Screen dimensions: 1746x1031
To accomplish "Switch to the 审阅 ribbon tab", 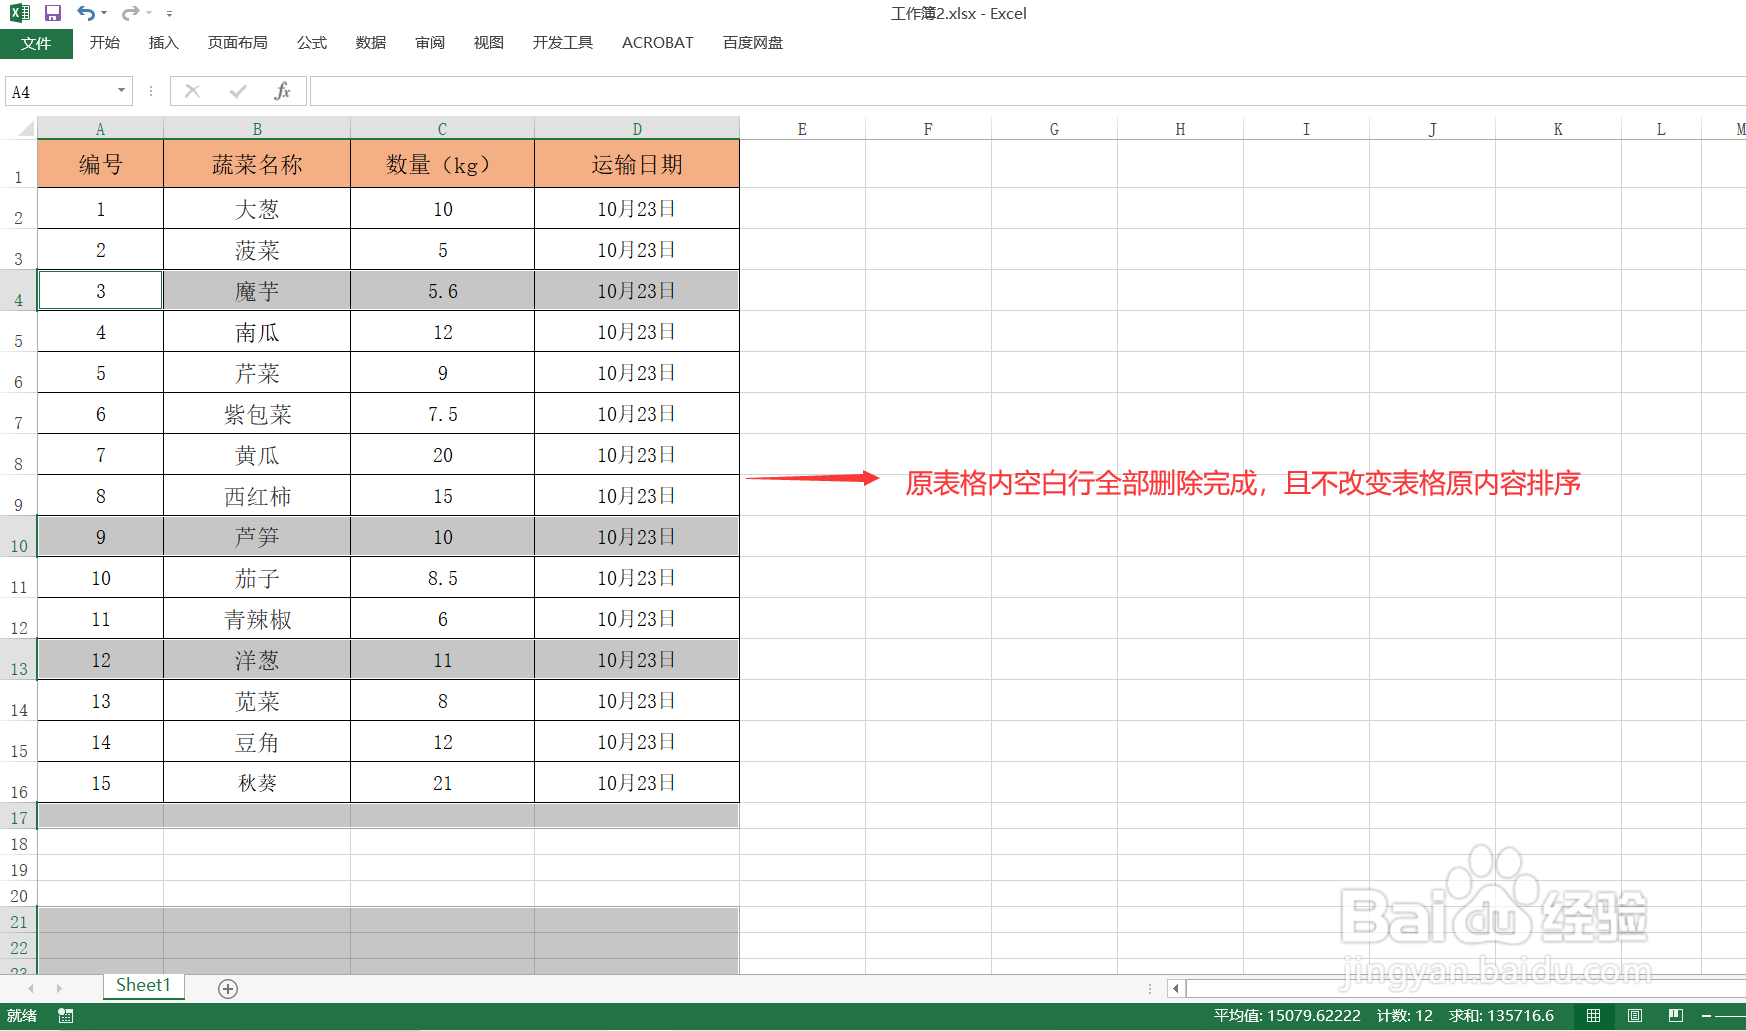I will tap(430, 42).
